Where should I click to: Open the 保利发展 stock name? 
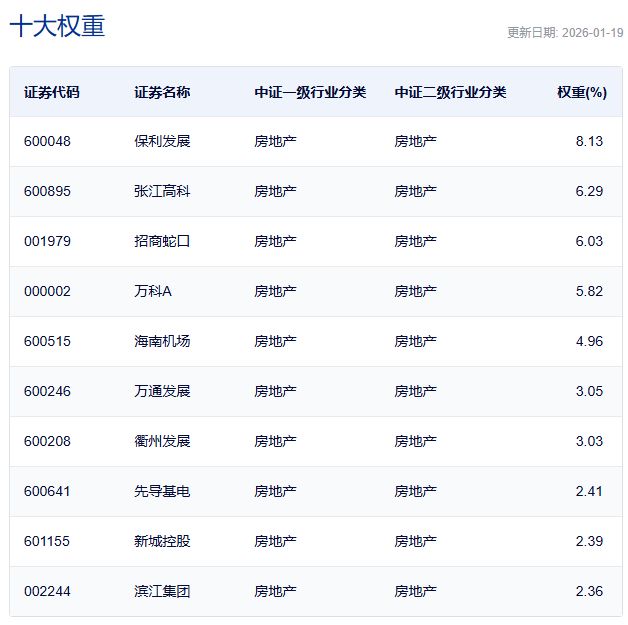pyautogui.click(x=162, y=141)
